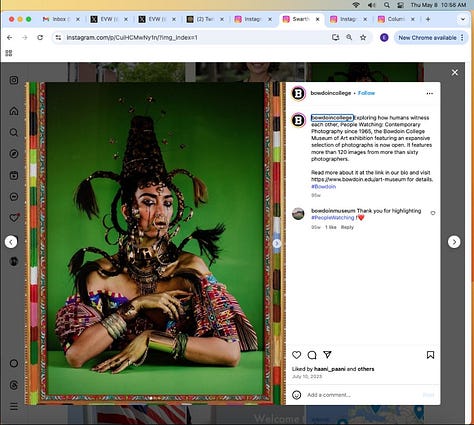The width and height of the screenshot is (474, 425).
Task: Focus the Add a comment field
Action: (362, 395)
